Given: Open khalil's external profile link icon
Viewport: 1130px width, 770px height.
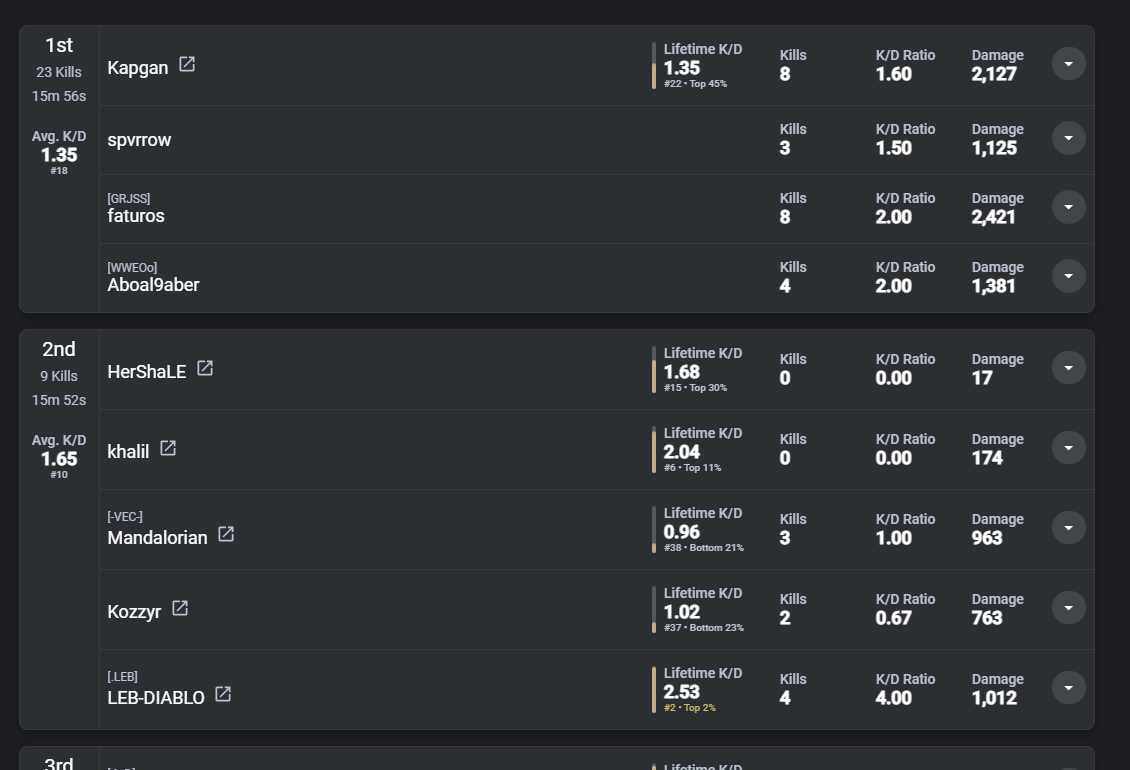Looking at the screenshot, I should click(168, 449).
